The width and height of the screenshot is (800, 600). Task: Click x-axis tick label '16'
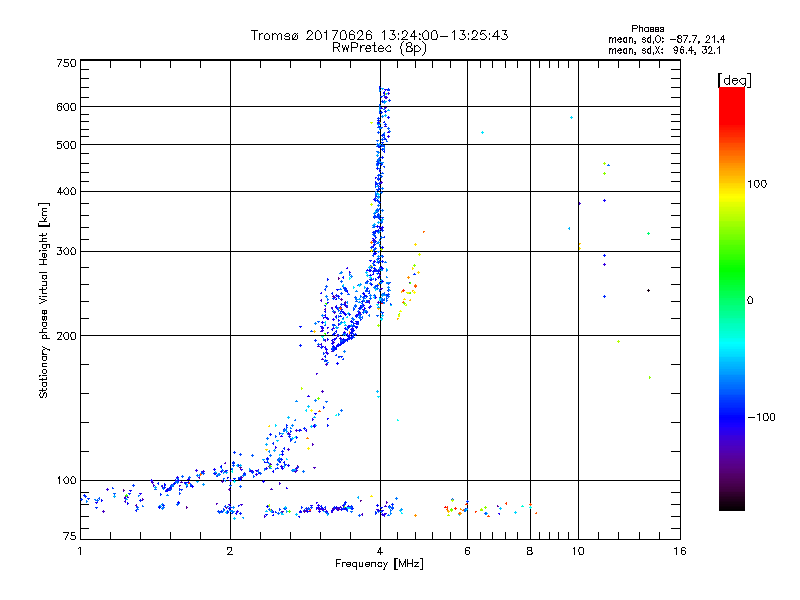tap(680, 551)
